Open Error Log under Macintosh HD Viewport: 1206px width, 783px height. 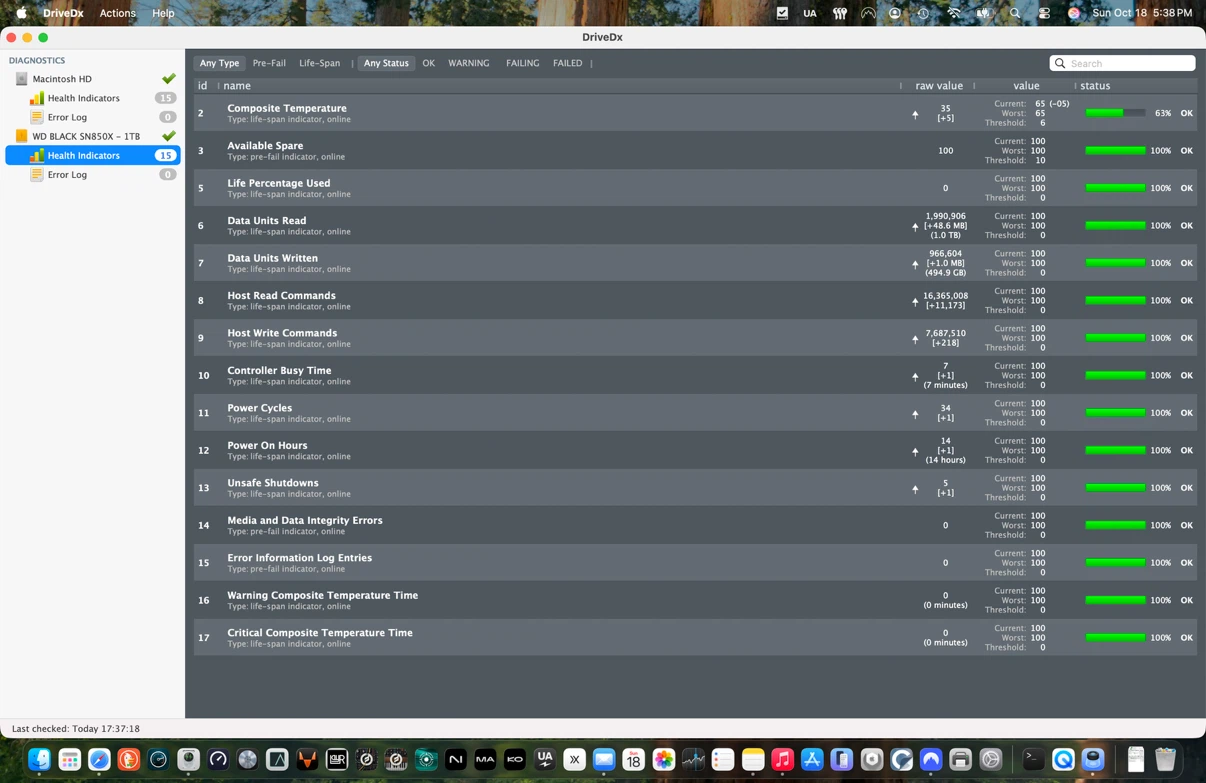click(67, 117)
